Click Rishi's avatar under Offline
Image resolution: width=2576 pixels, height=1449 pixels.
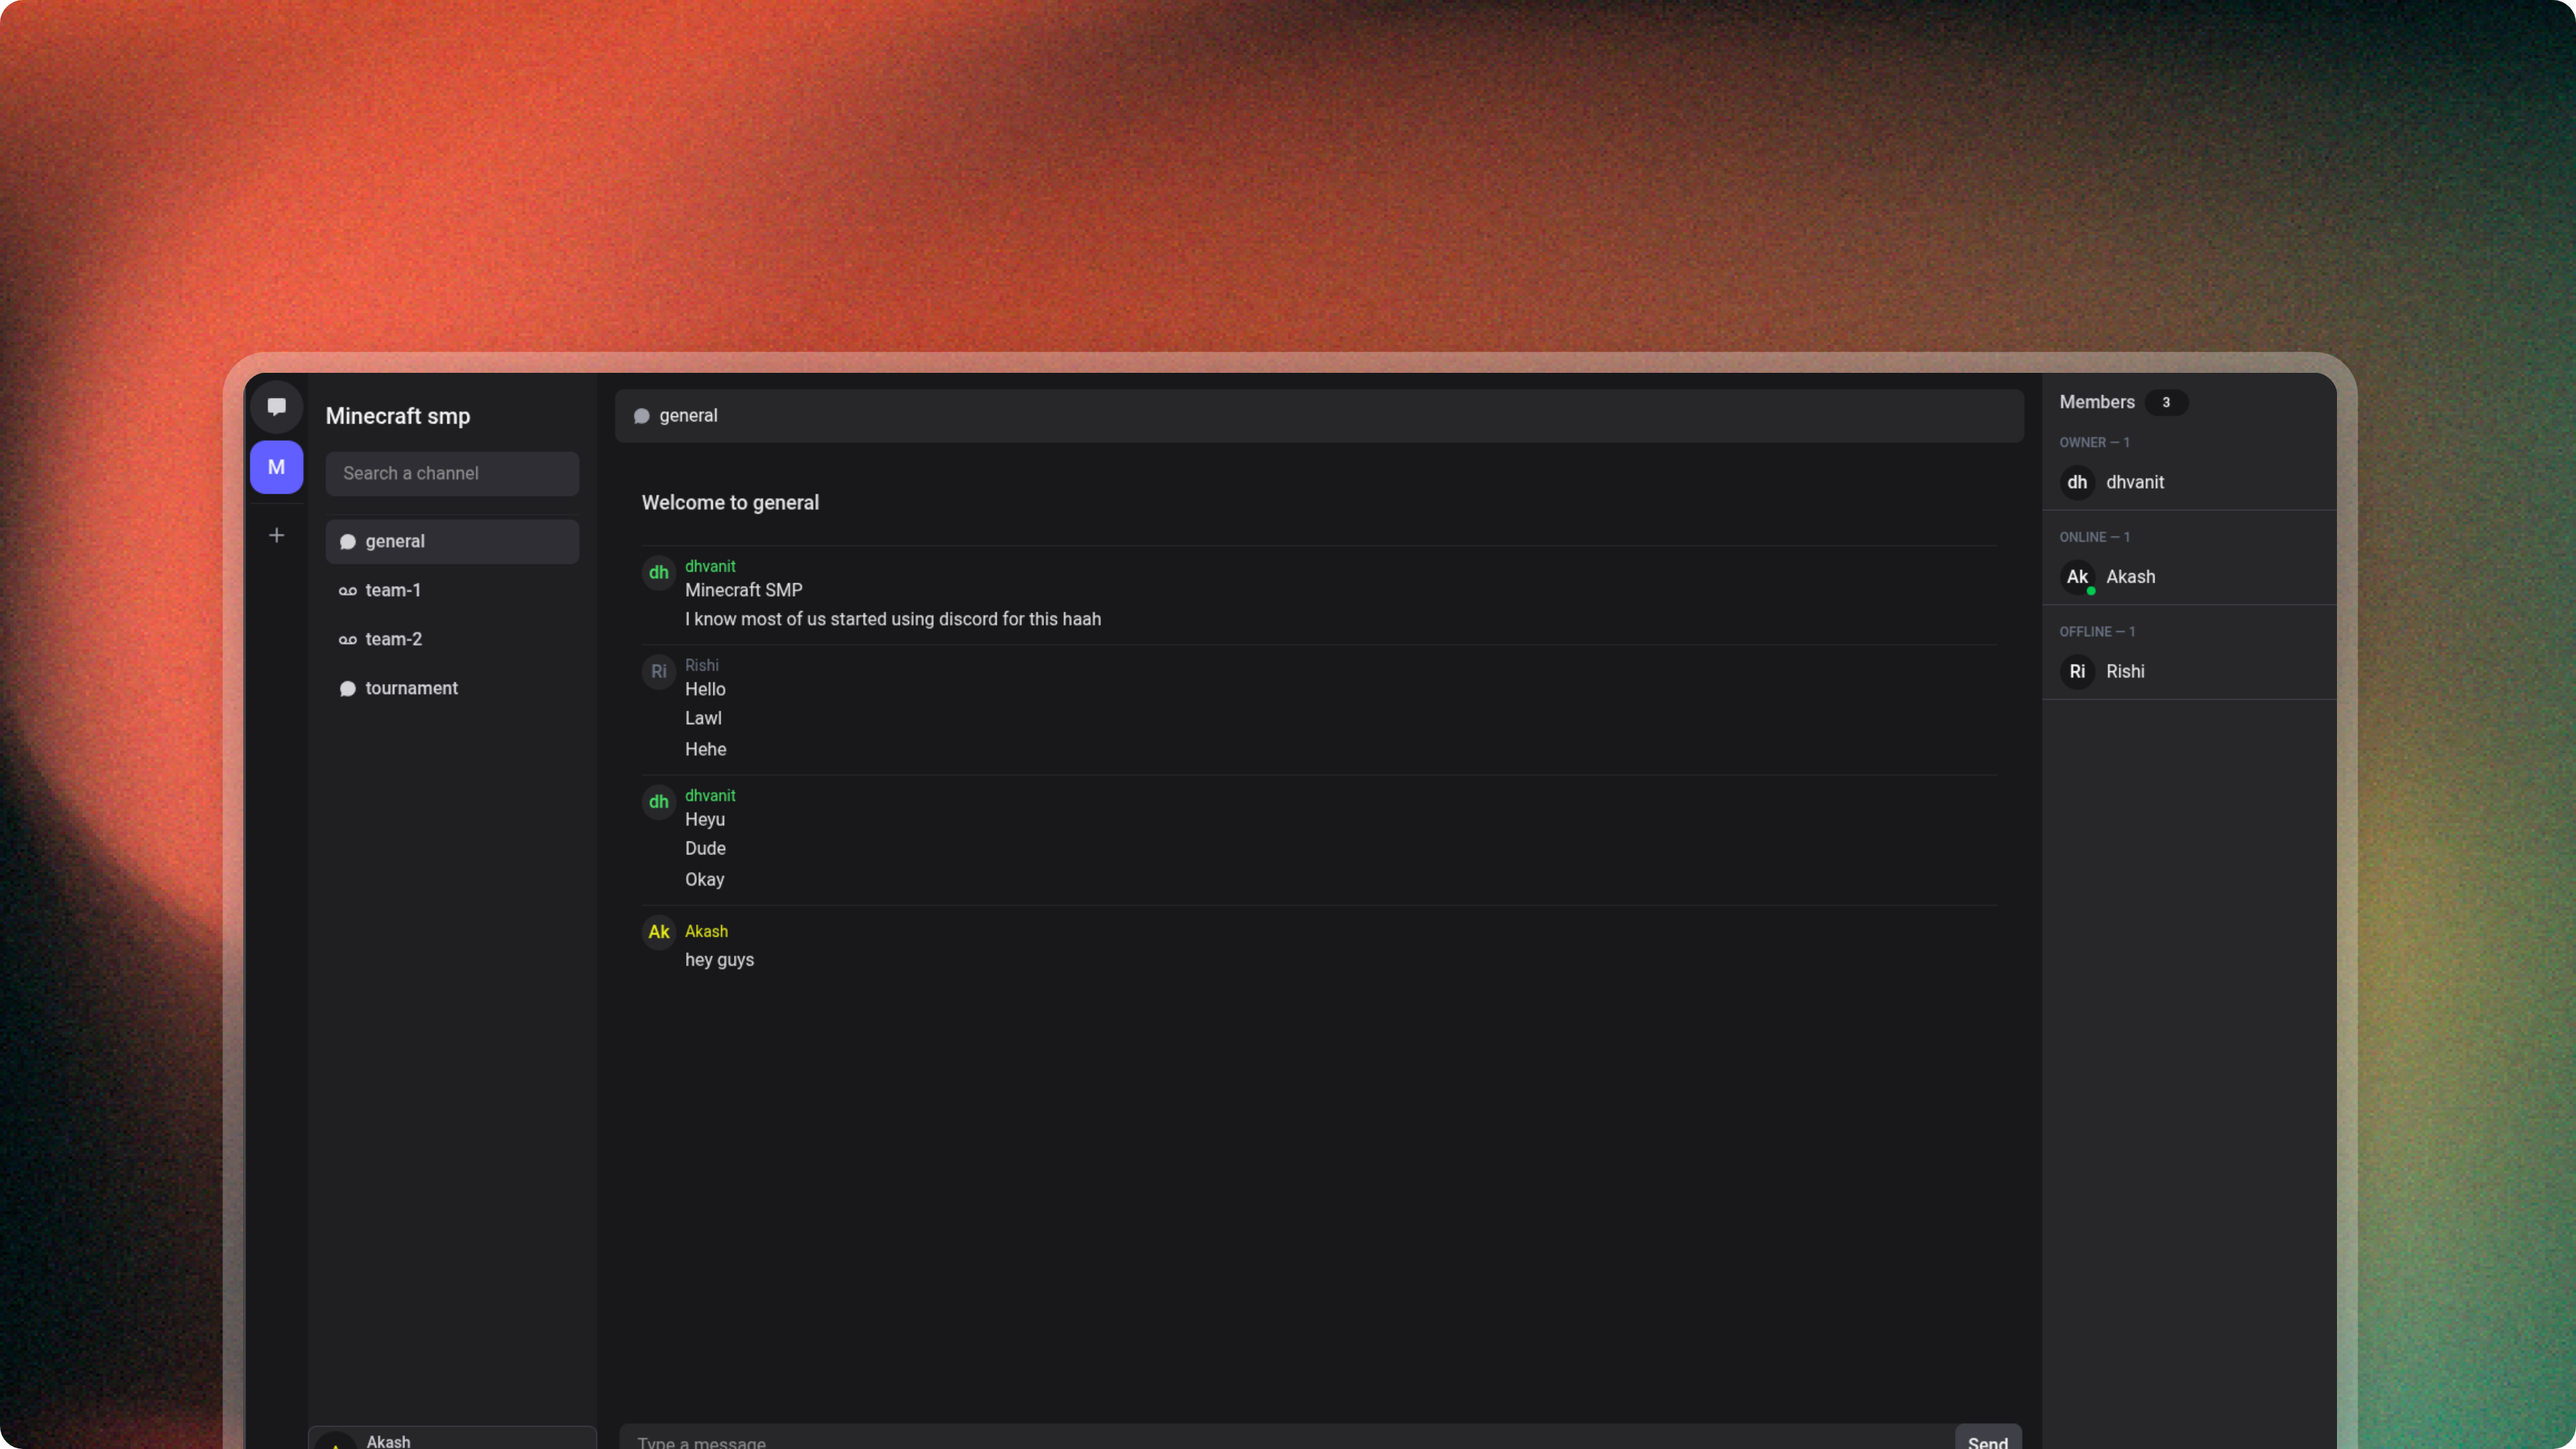pos(2077,672)
